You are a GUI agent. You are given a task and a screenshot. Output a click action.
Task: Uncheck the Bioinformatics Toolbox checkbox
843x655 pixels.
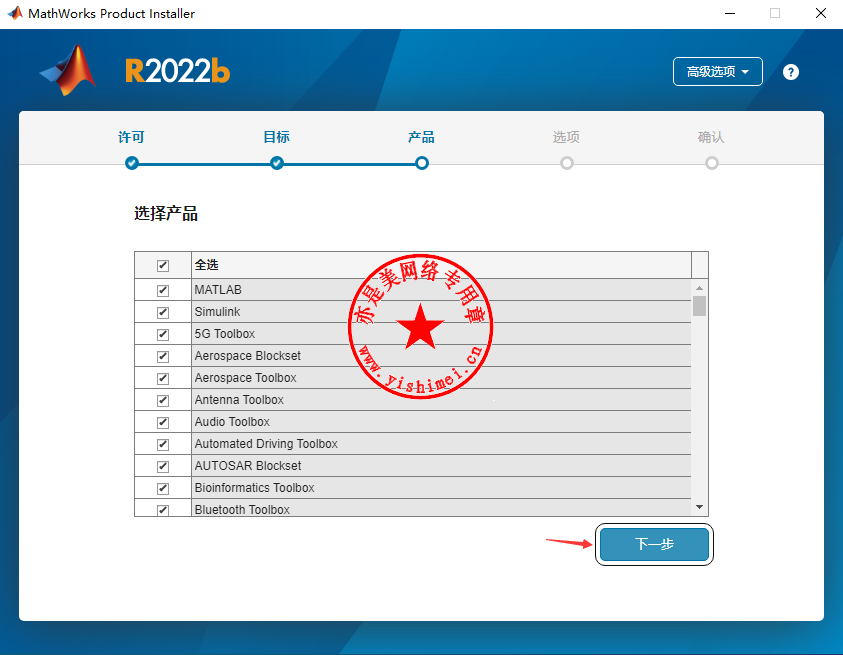tap(163, 488)
